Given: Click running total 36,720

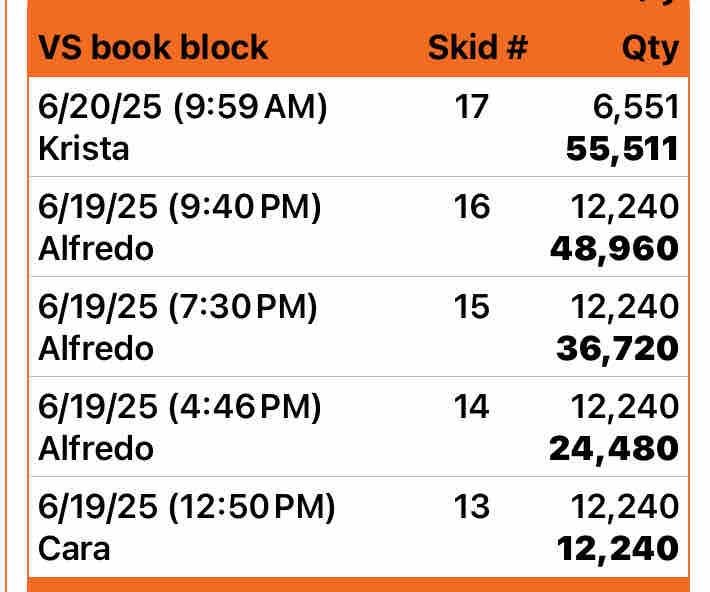Looking at the screenshot, I should (x=617, y=349).
